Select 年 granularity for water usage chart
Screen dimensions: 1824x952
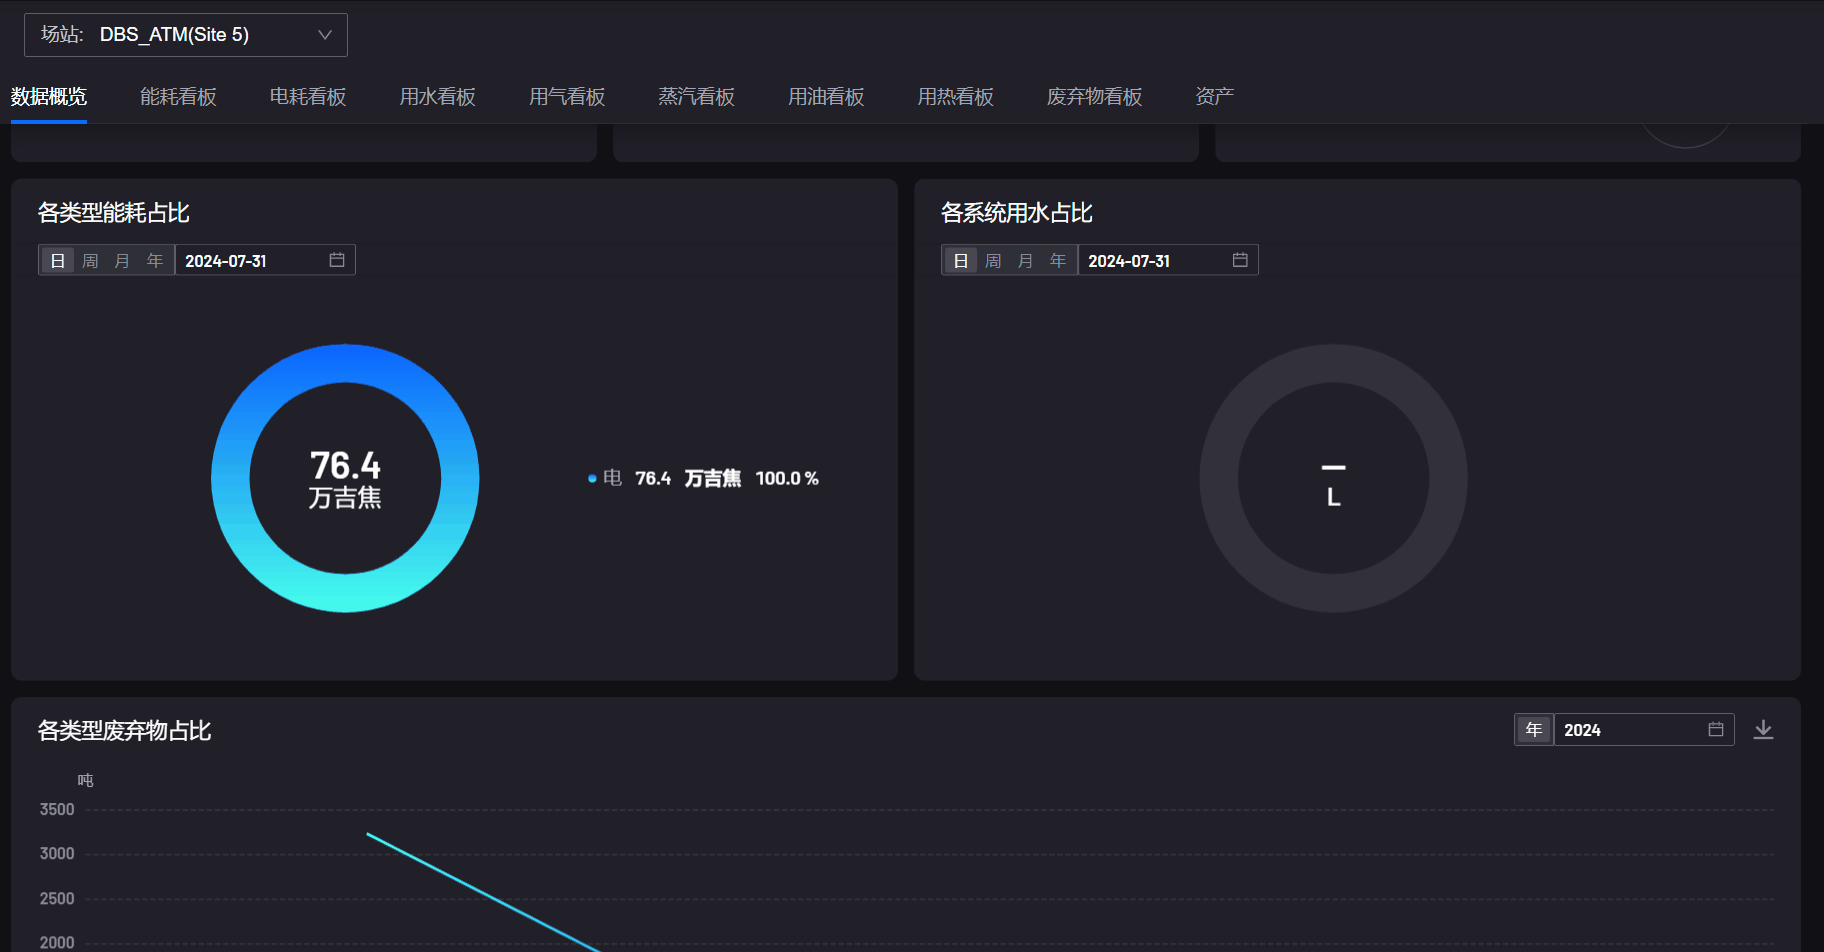(x=1058, y=261)
